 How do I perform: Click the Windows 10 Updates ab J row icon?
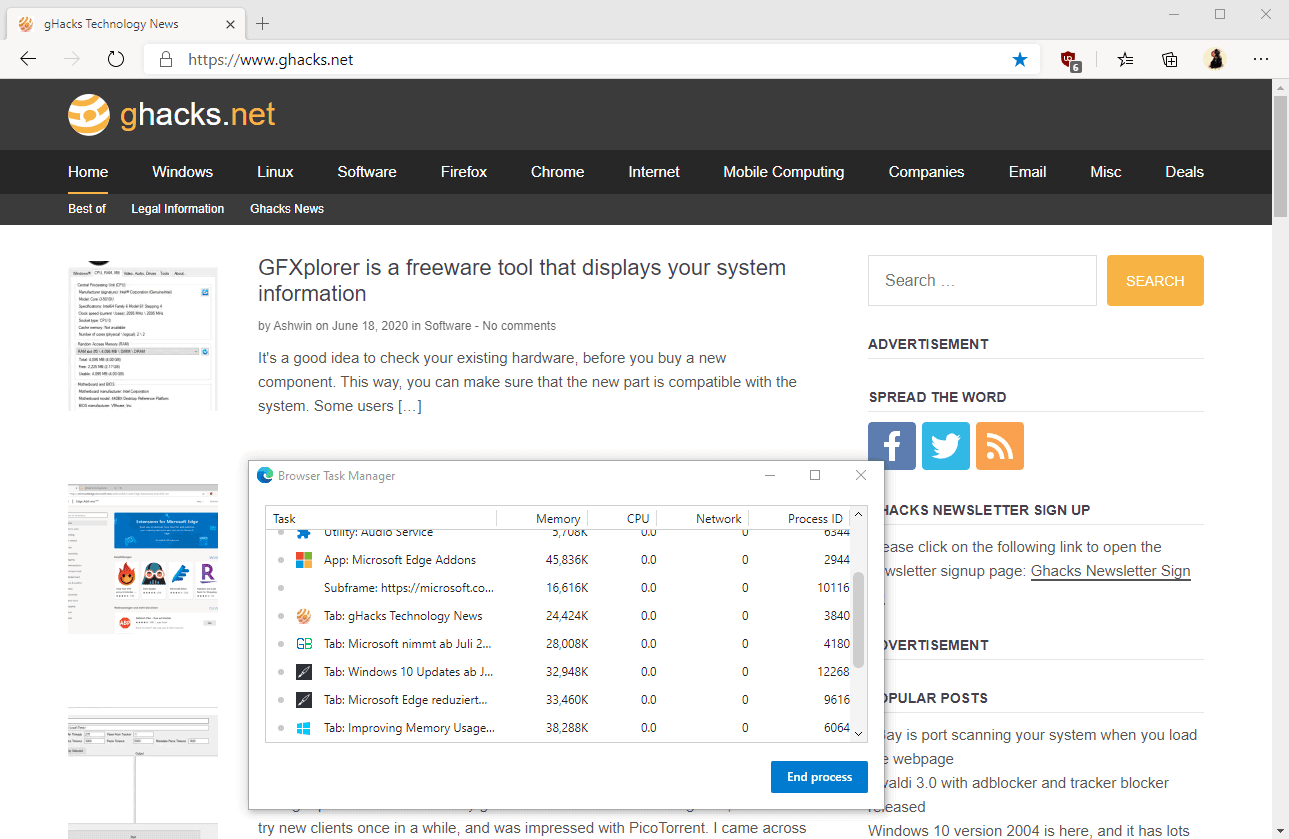click(x=304, y=672)
